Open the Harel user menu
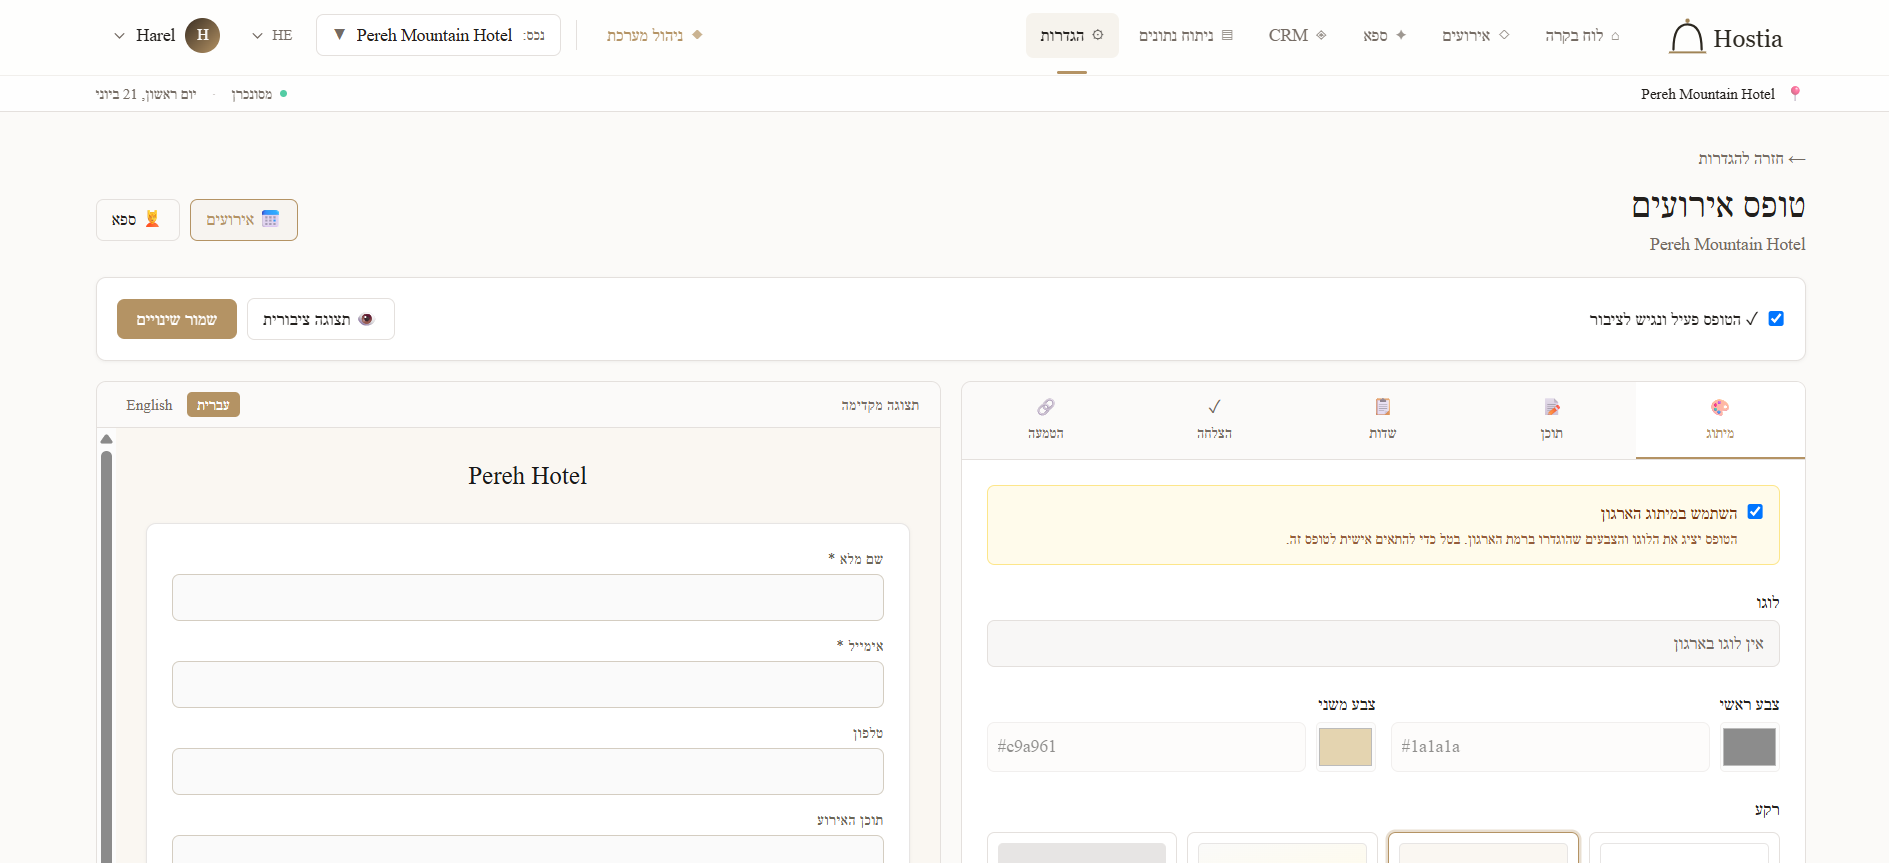This screenshot has height=863, width=1889. click(165, 35)
